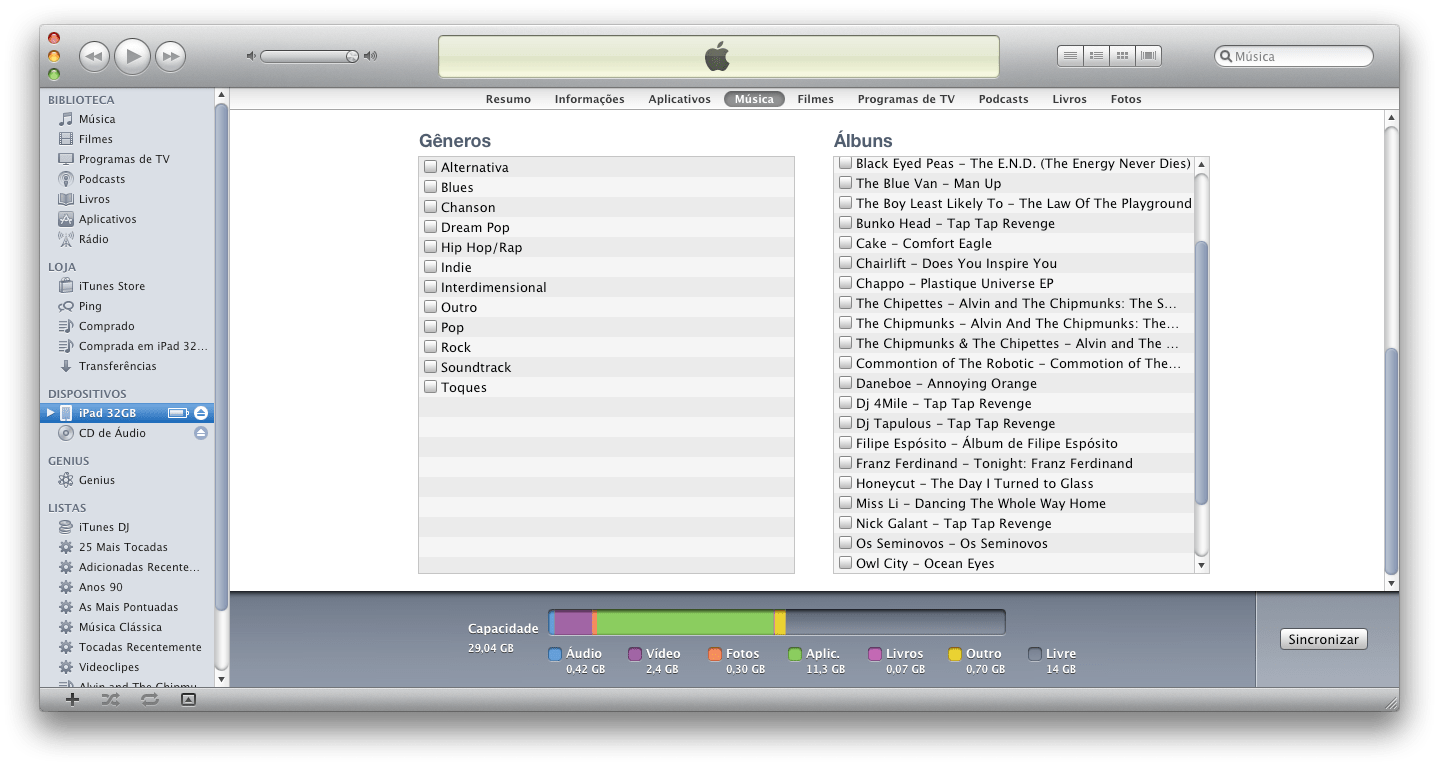
Task: Open the Aplicativos tab
Action: [679, 99]
